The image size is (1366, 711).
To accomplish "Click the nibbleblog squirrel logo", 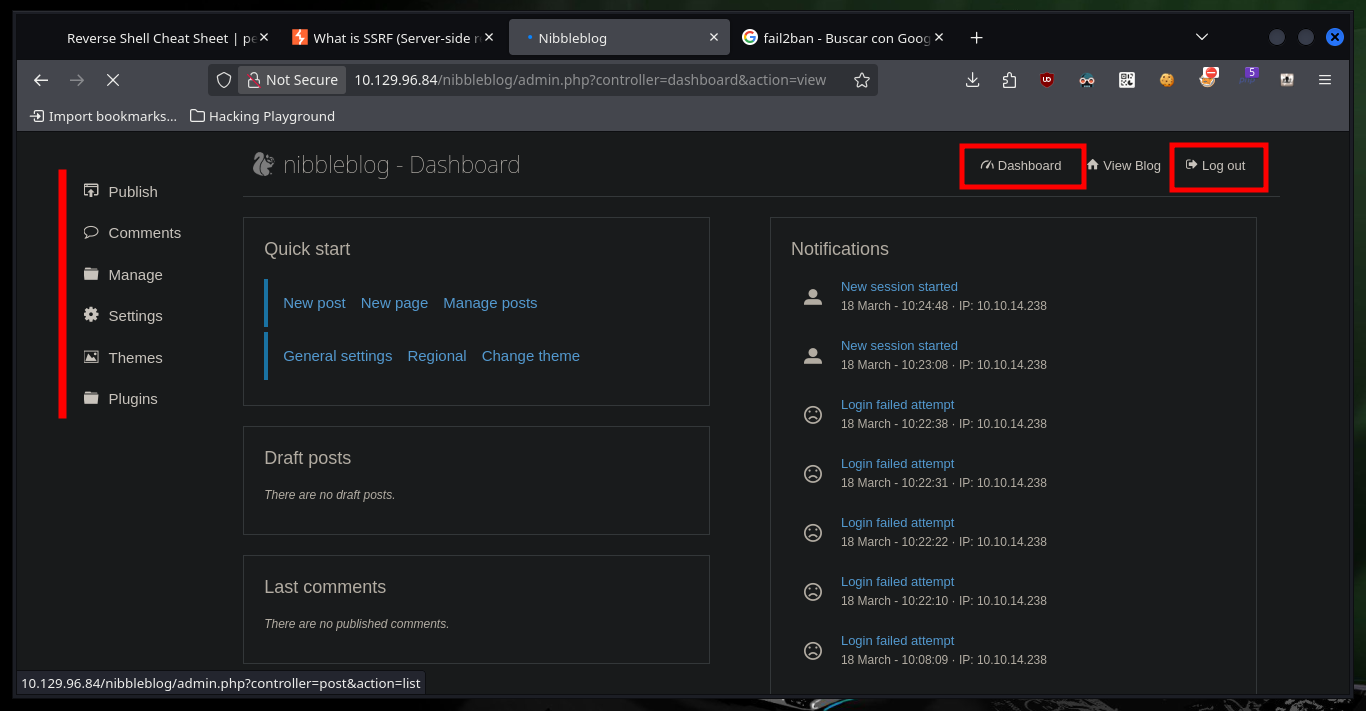I will coord(263,164).
